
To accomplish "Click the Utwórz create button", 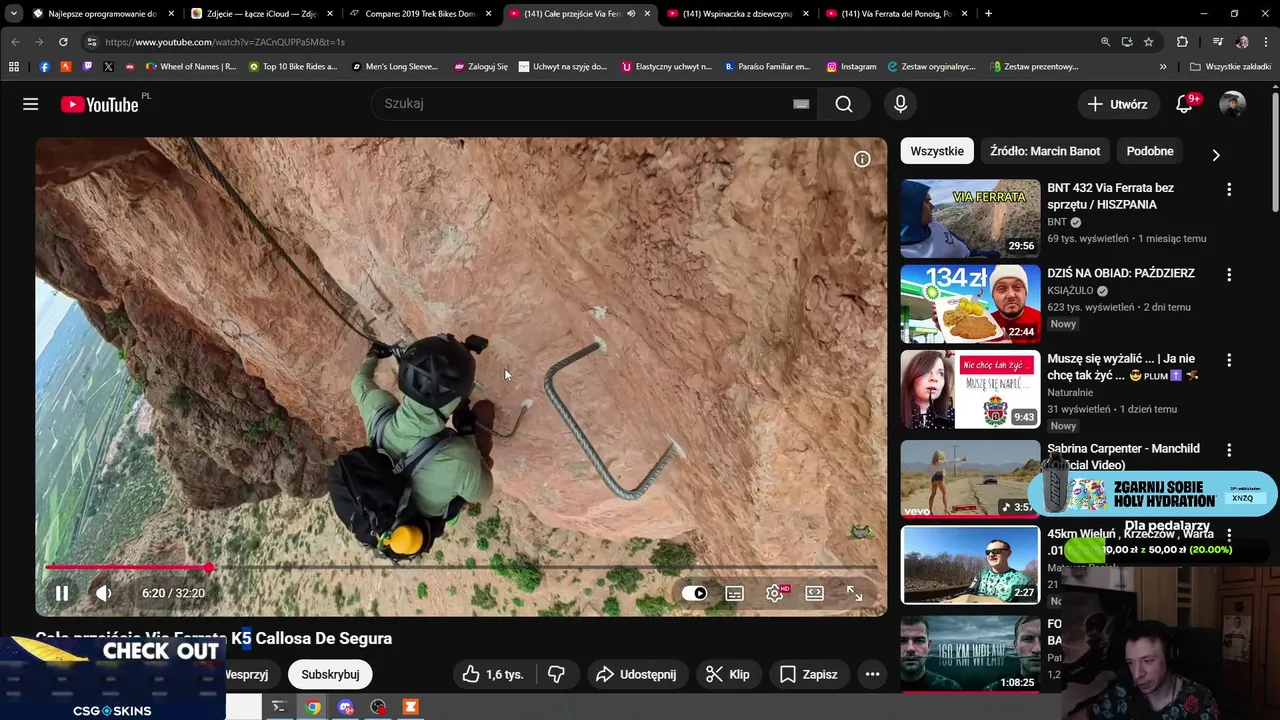I will [1118, 104].
